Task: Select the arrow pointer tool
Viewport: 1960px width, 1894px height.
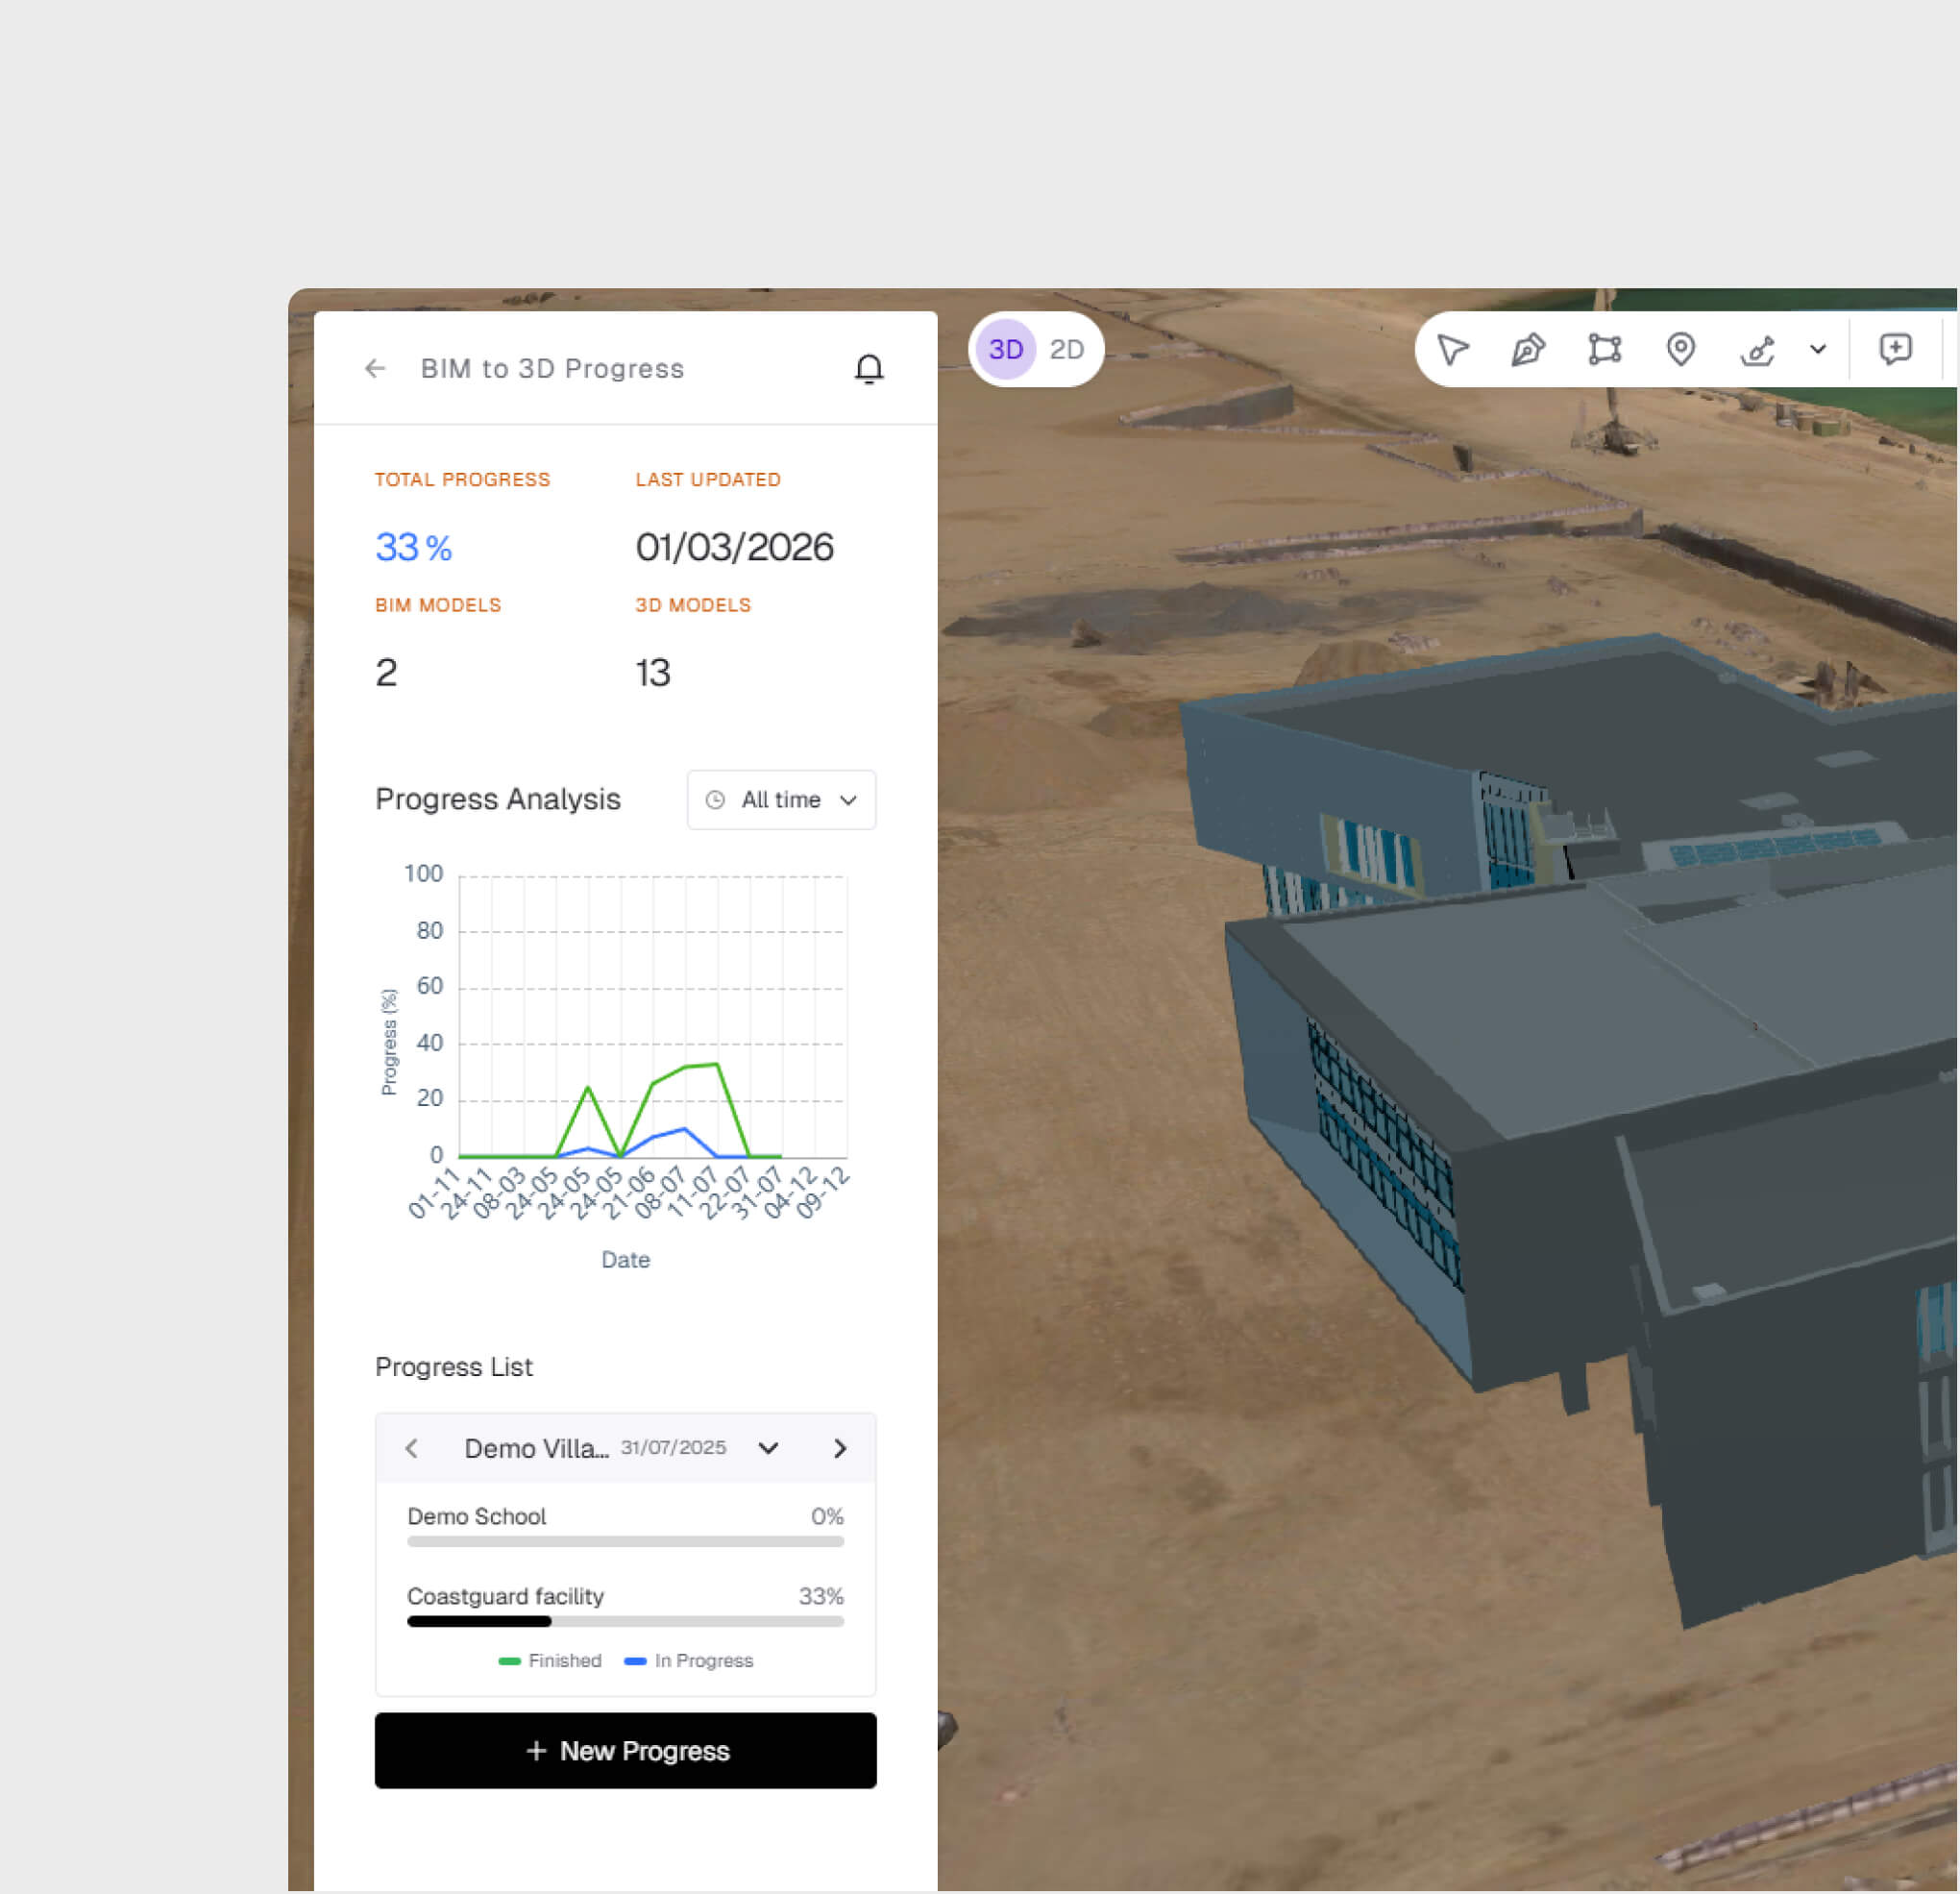Action: tap(1452, 350)
